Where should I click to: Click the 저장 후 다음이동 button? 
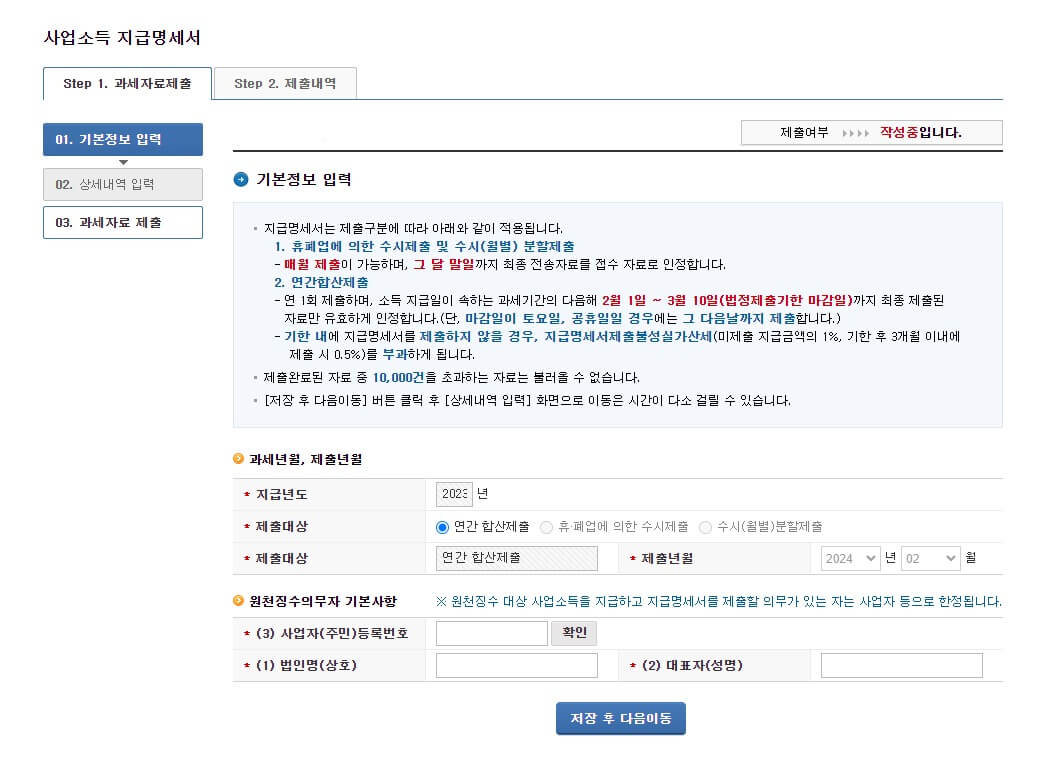[620, 718]
